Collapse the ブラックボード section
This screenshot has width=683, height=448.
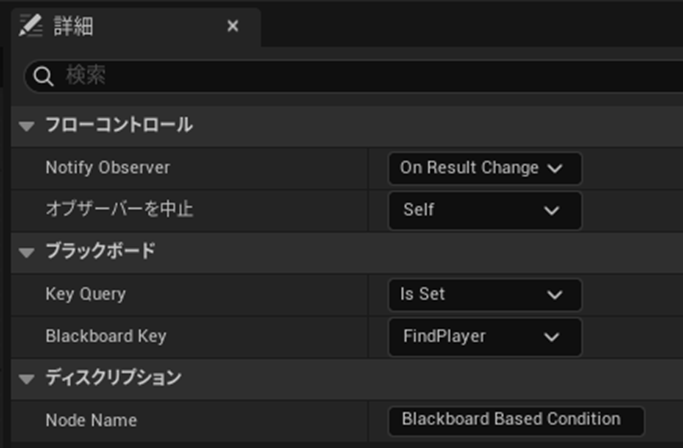(27, 252)
